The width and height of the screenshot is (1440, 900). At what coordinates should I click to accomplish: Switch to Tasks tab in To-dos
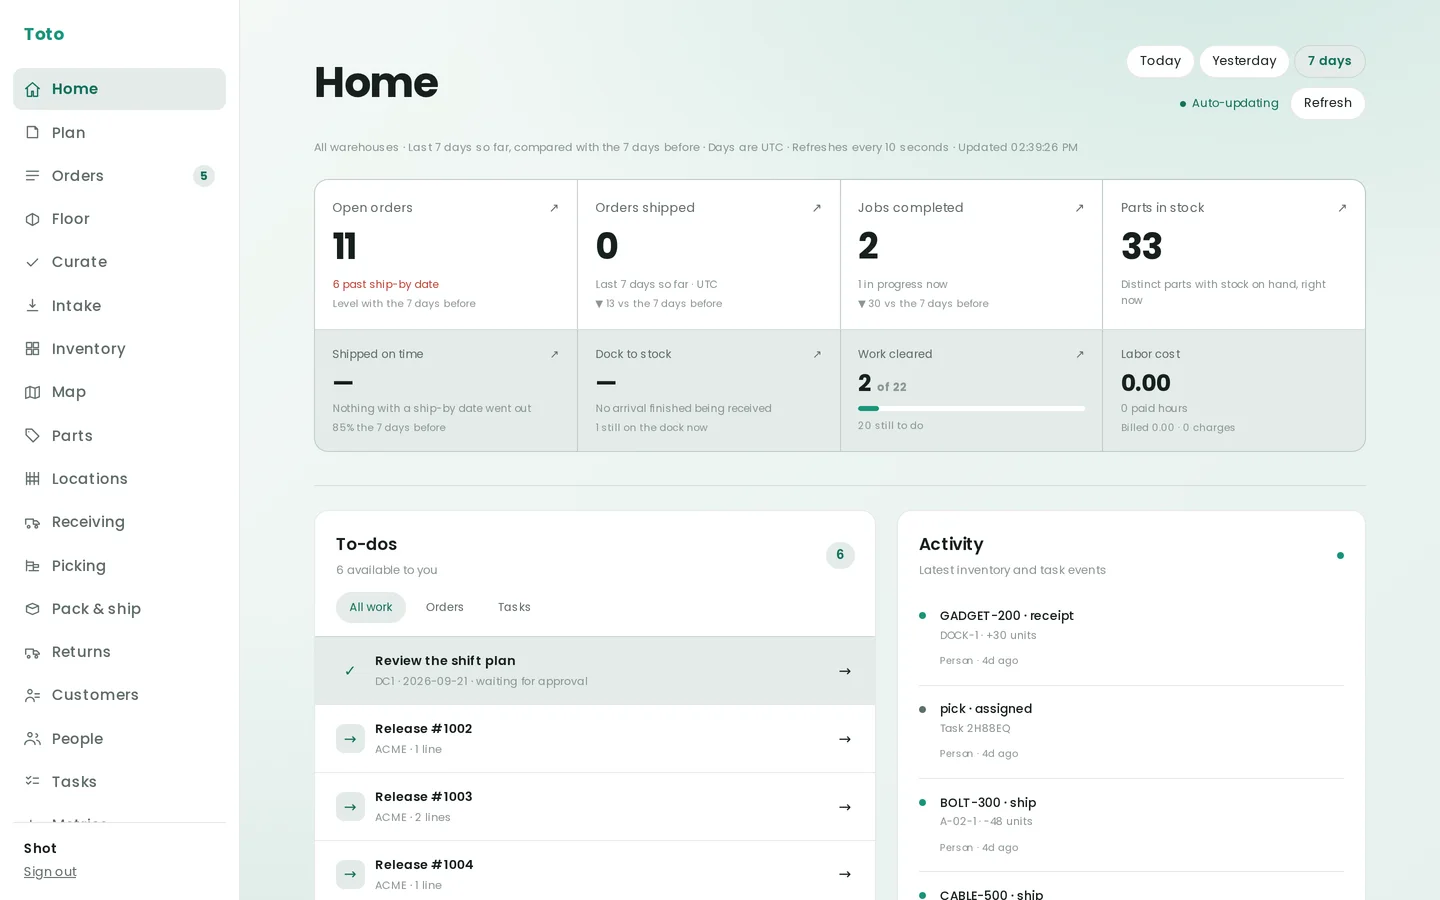point(514,607)
